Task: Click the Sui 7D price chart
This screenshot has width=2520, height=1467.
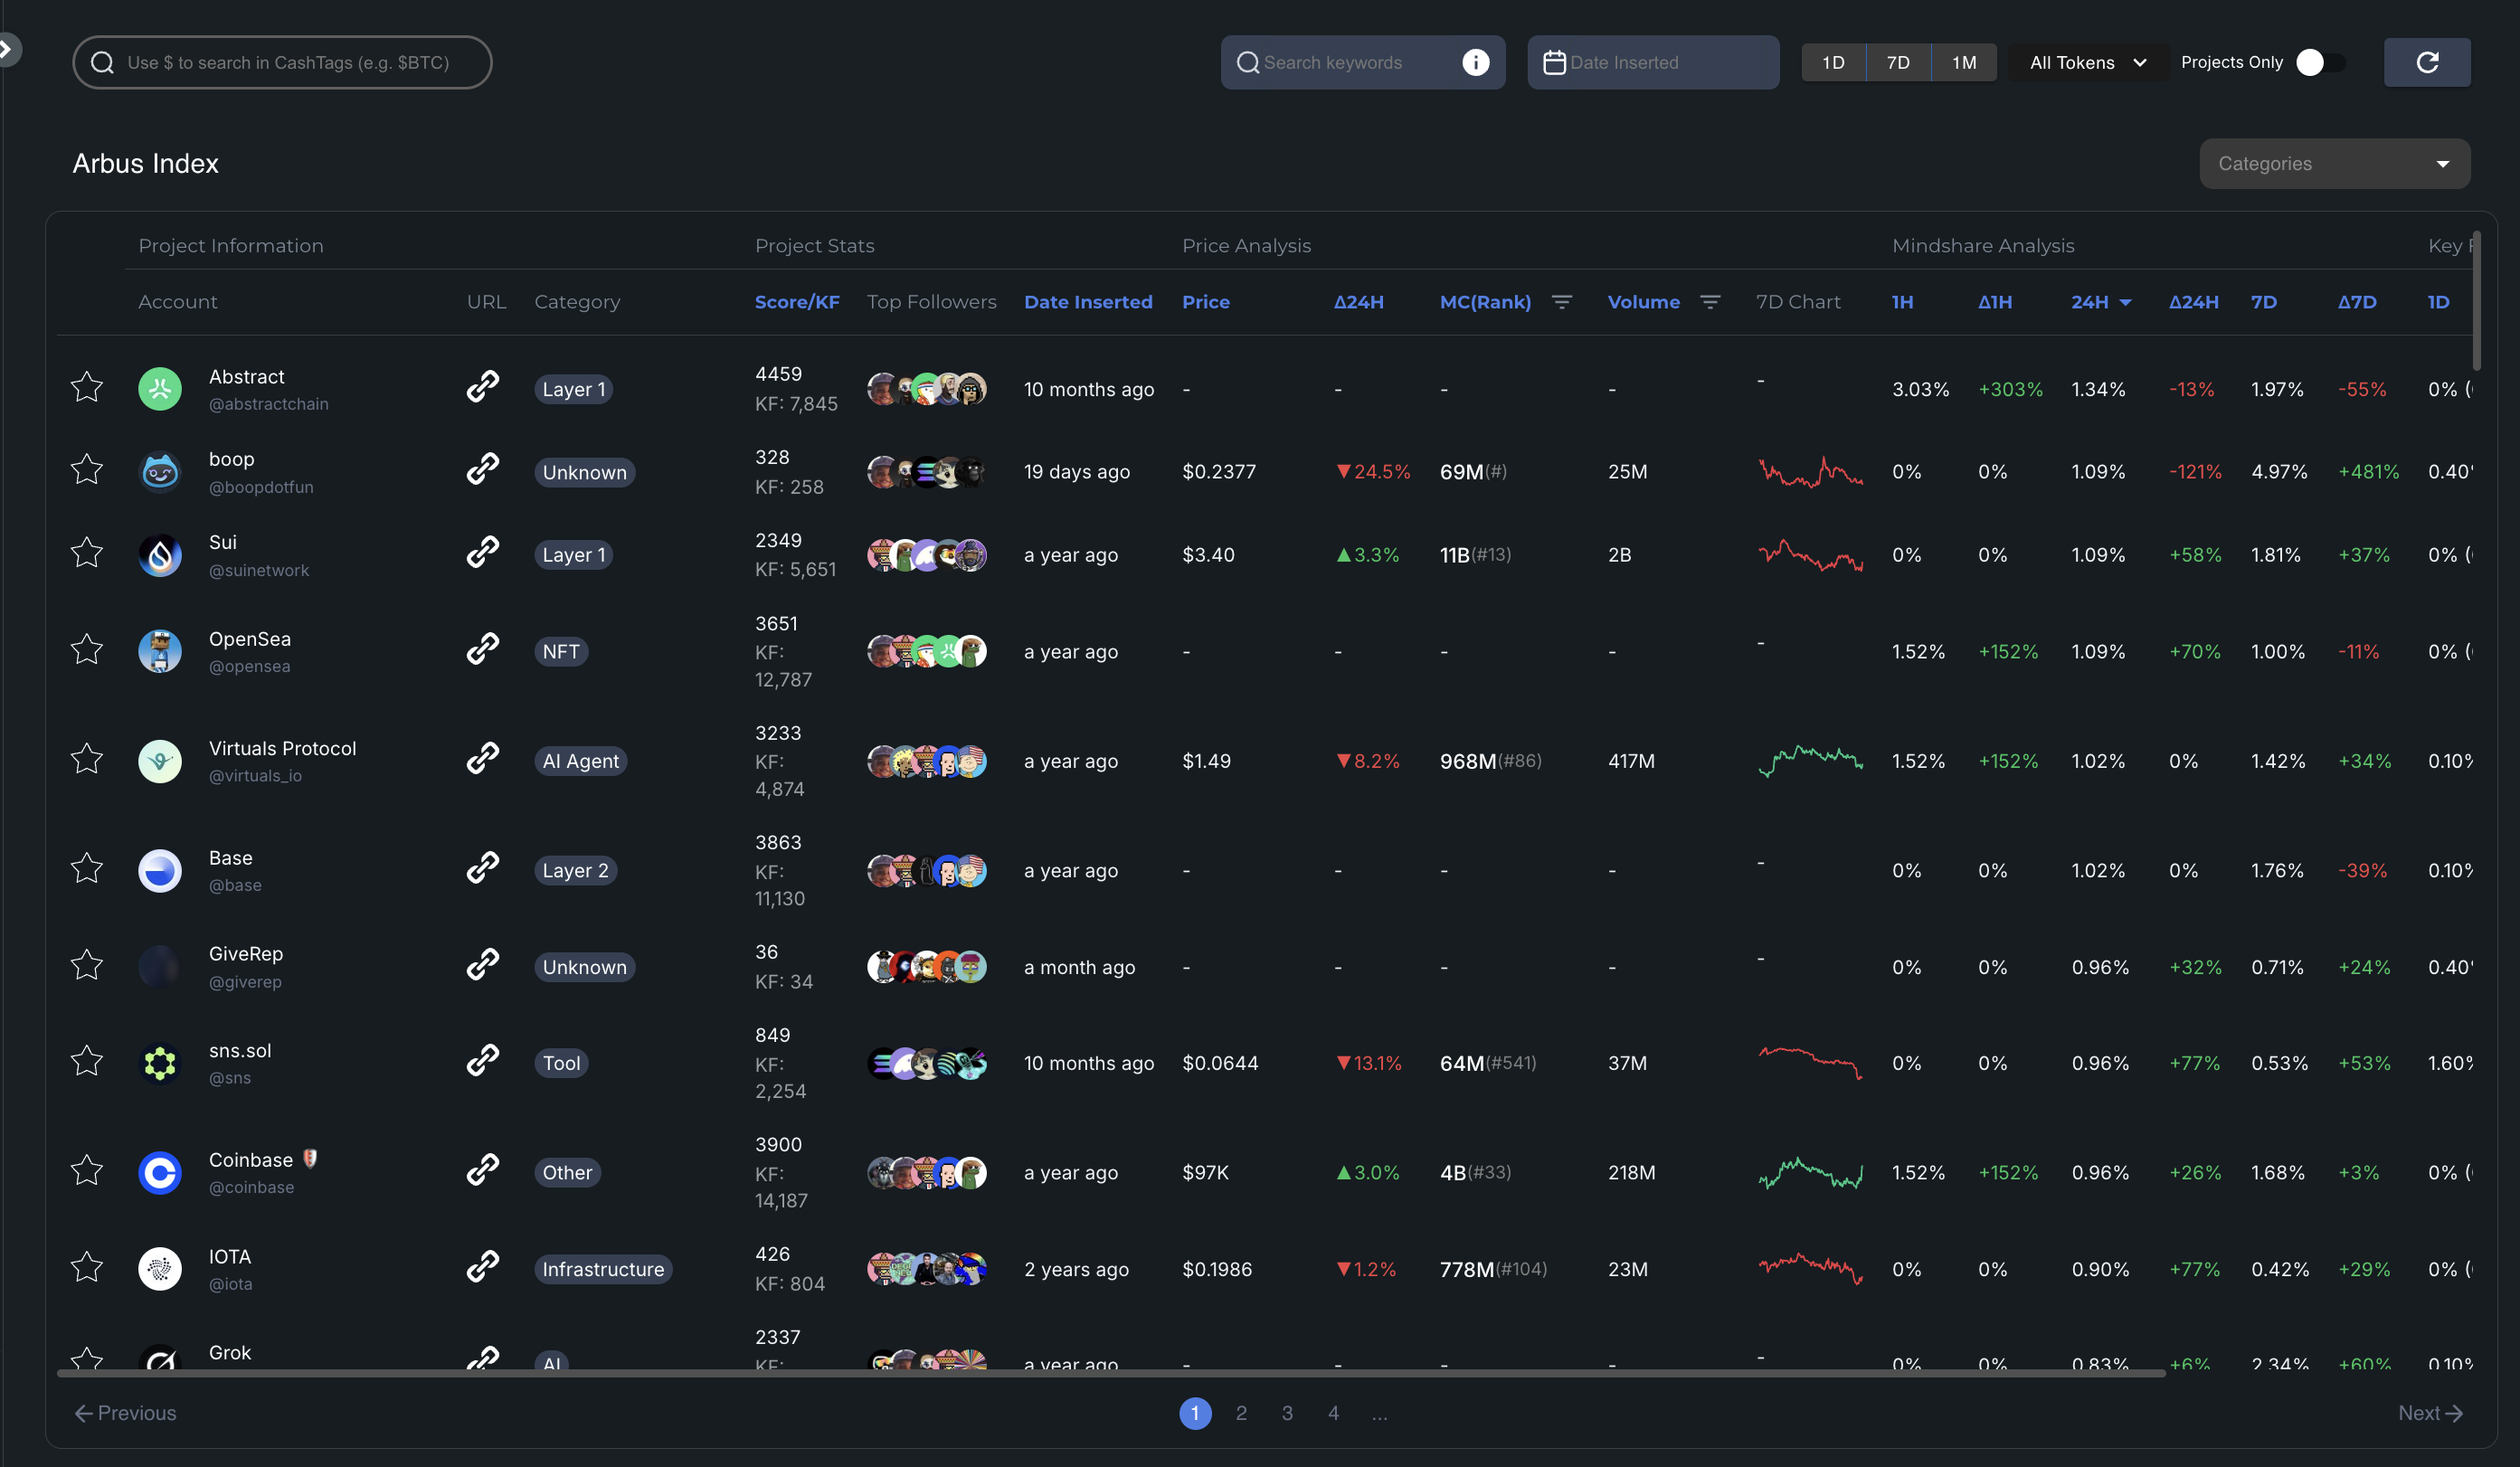Action: [x=1810, y=555]
